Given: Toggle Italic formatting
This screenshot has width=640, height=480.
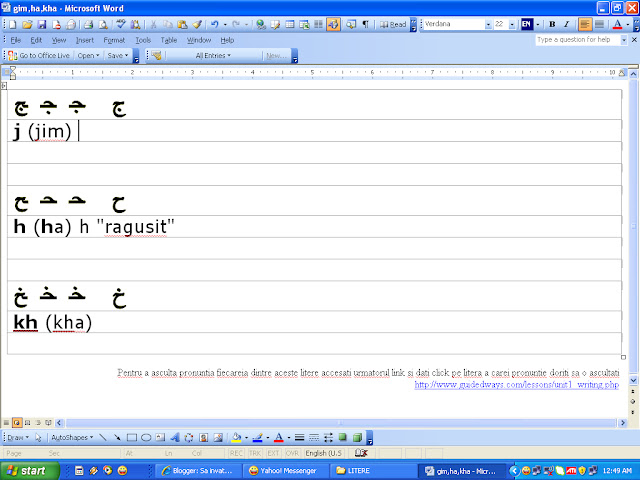Looking at the screenshot, I should (567, 24).
